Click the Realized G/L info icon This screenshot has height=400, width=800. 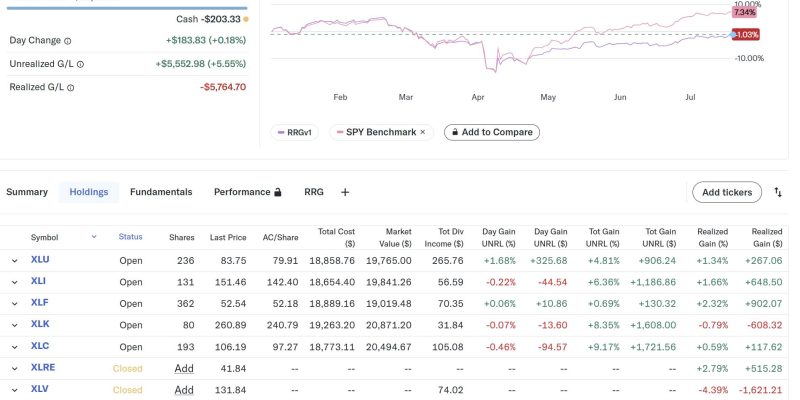71,87
